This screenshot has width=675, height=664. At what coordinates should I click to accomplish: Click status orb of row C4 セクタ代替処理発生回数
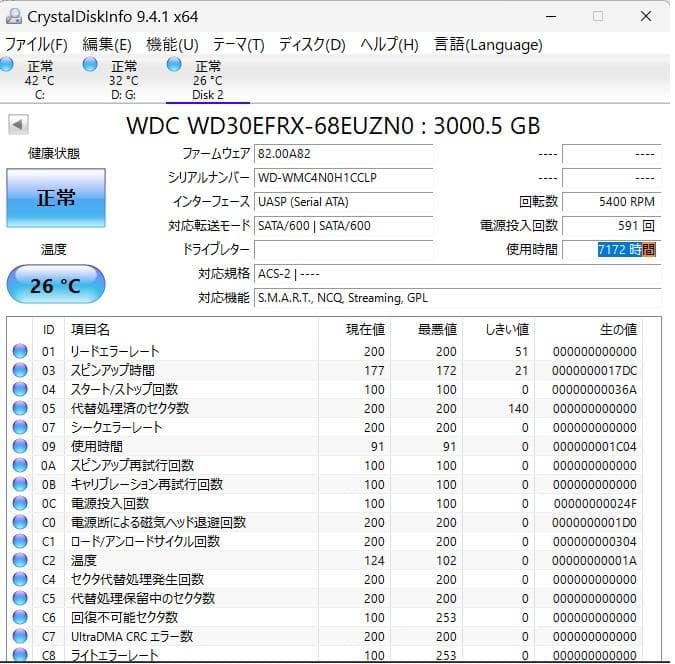click(20, 579)
